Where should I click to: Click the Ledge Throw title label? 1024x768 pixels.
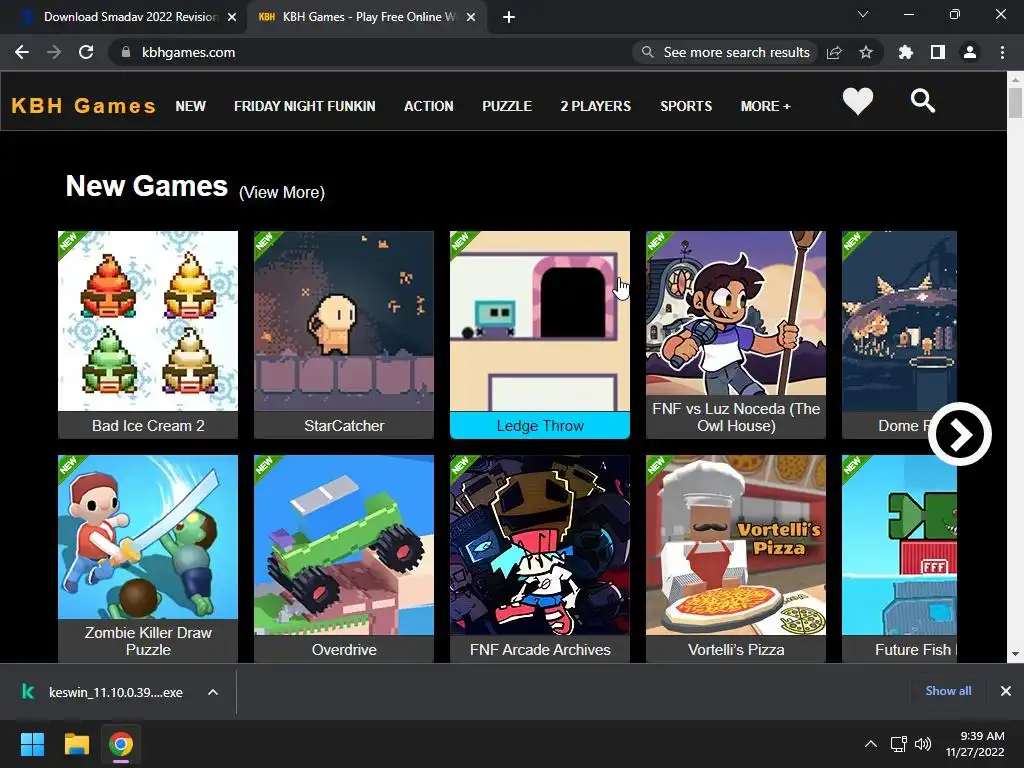539,426
